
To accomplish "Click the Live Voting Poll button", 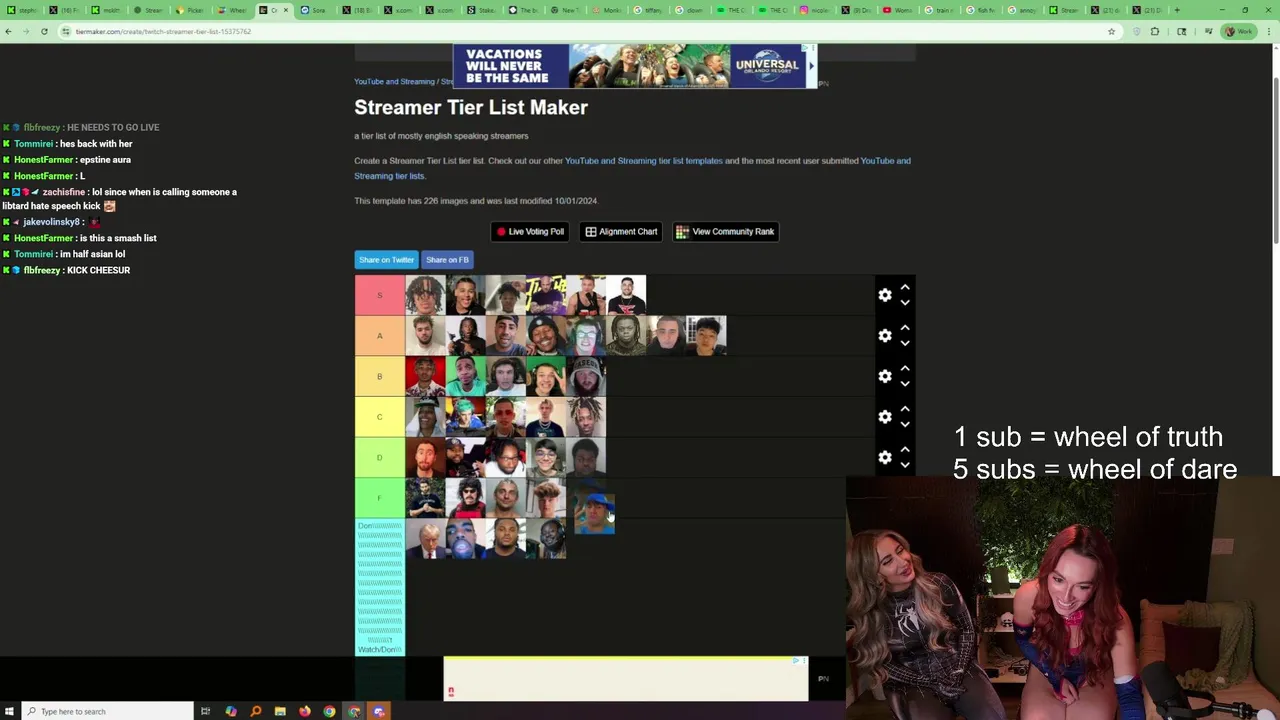I will coord(530,232).
